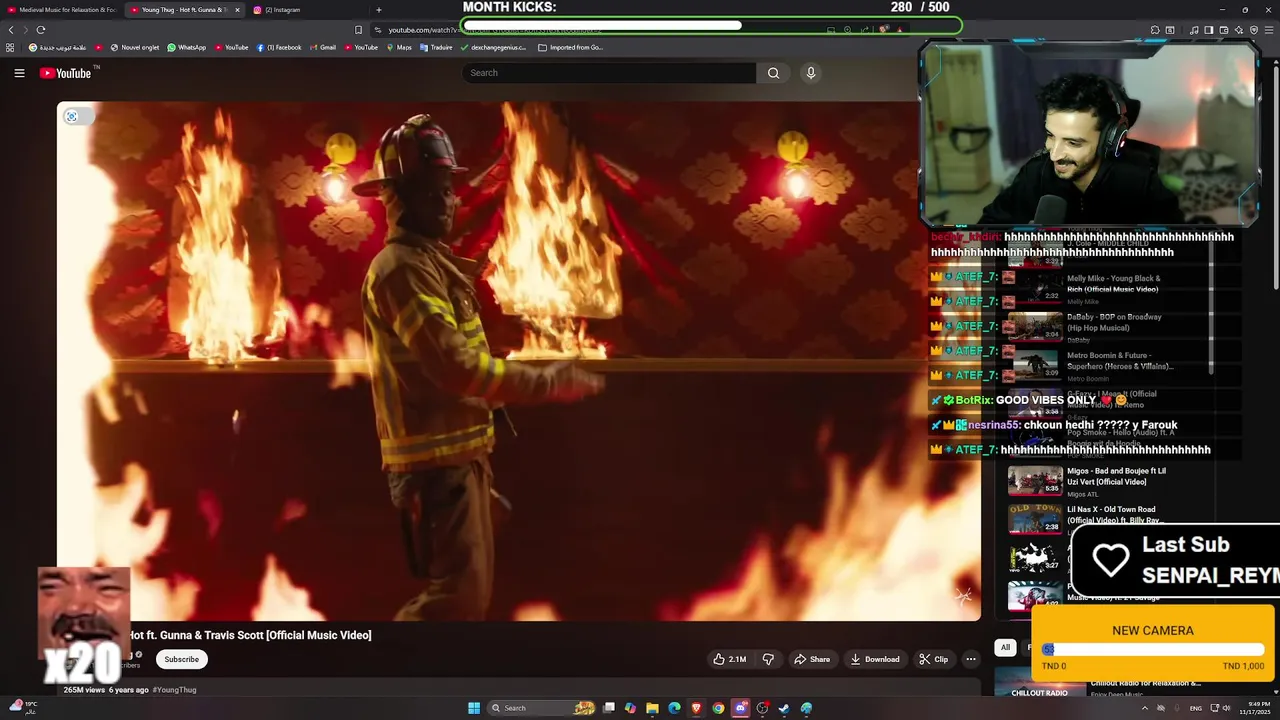The height and width of the screenshot is (720, 1280).
Task: Open Windows Start menu
Action: coord(474,708)
